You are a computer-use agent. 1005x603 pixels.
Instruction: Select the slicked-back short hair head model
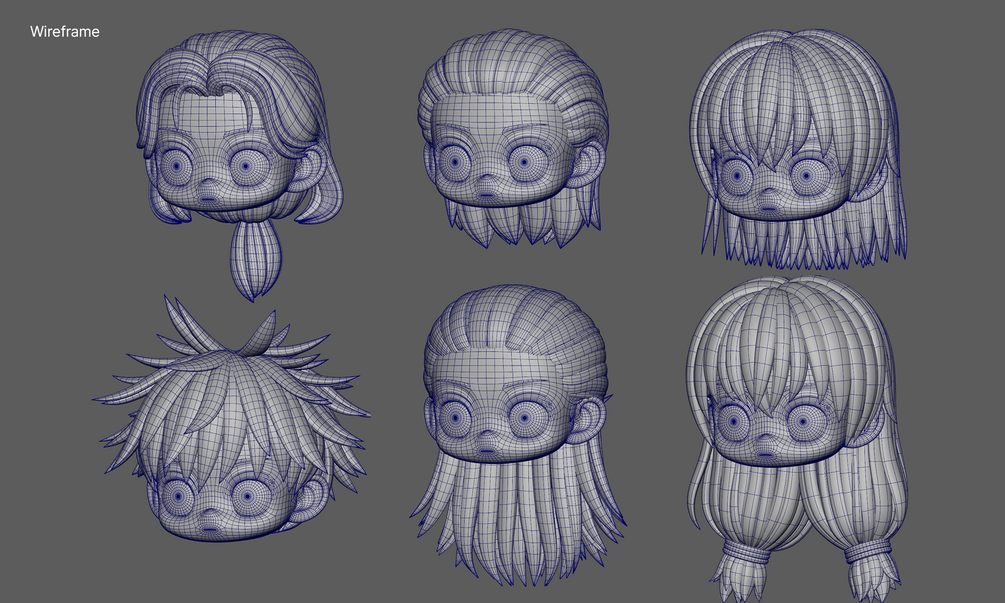coord(513,138)
